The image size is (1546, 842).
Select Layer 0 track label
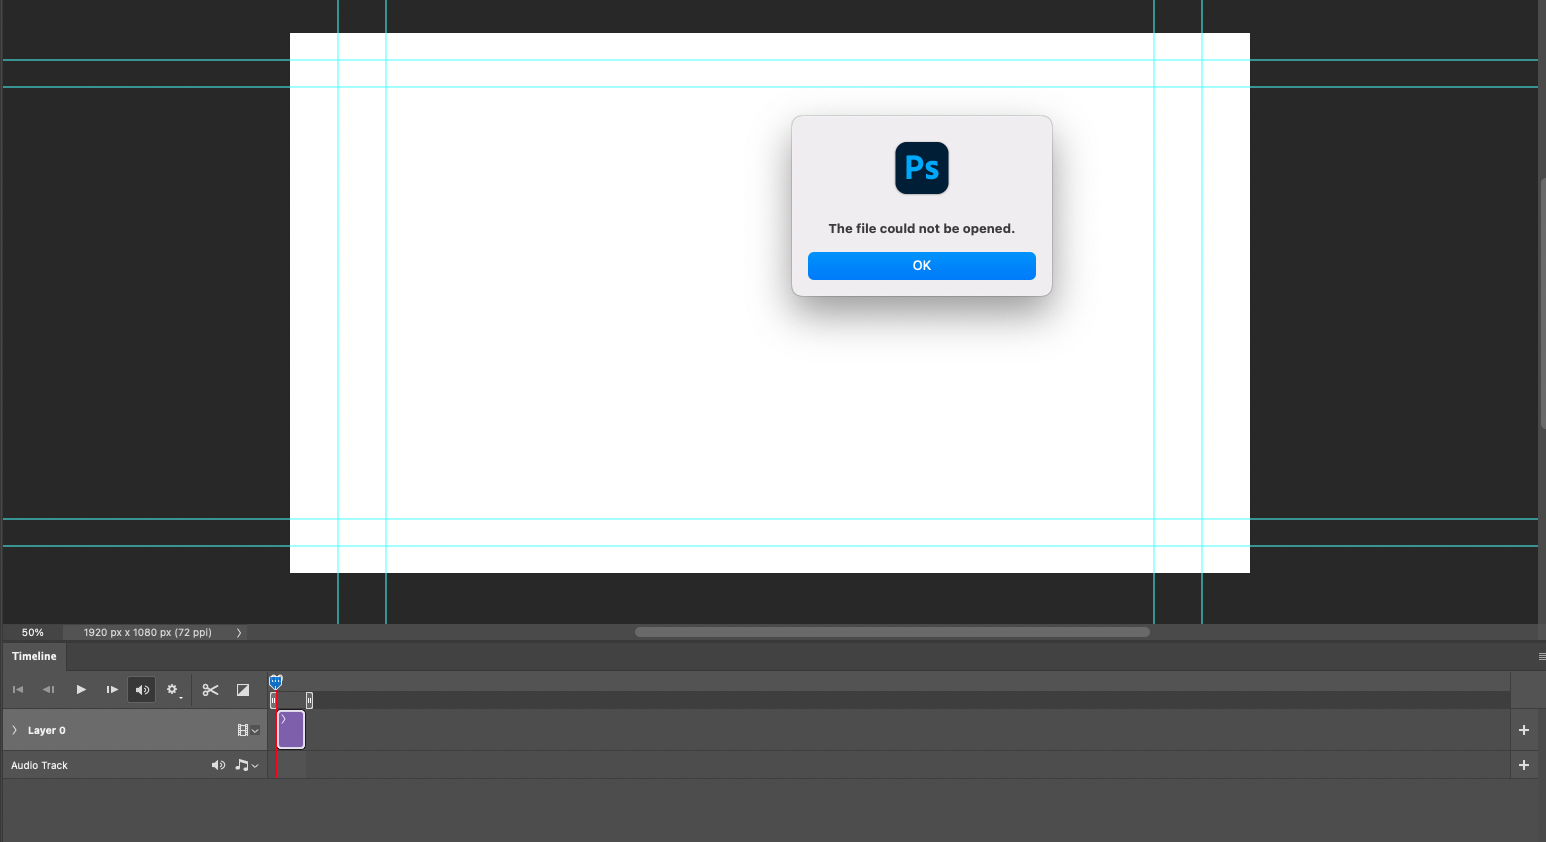pos(46,730)
